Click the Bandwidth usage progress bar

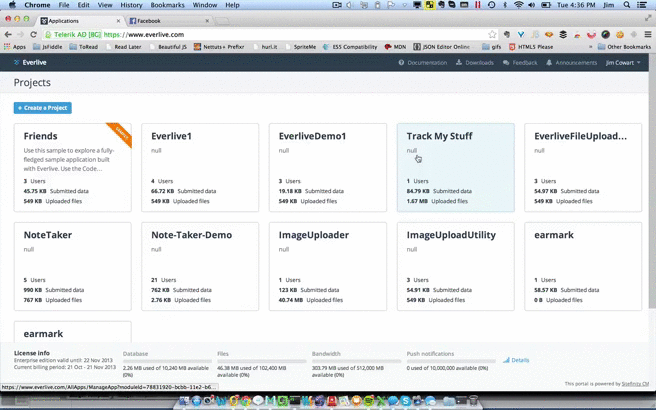[x=356, y=361]
